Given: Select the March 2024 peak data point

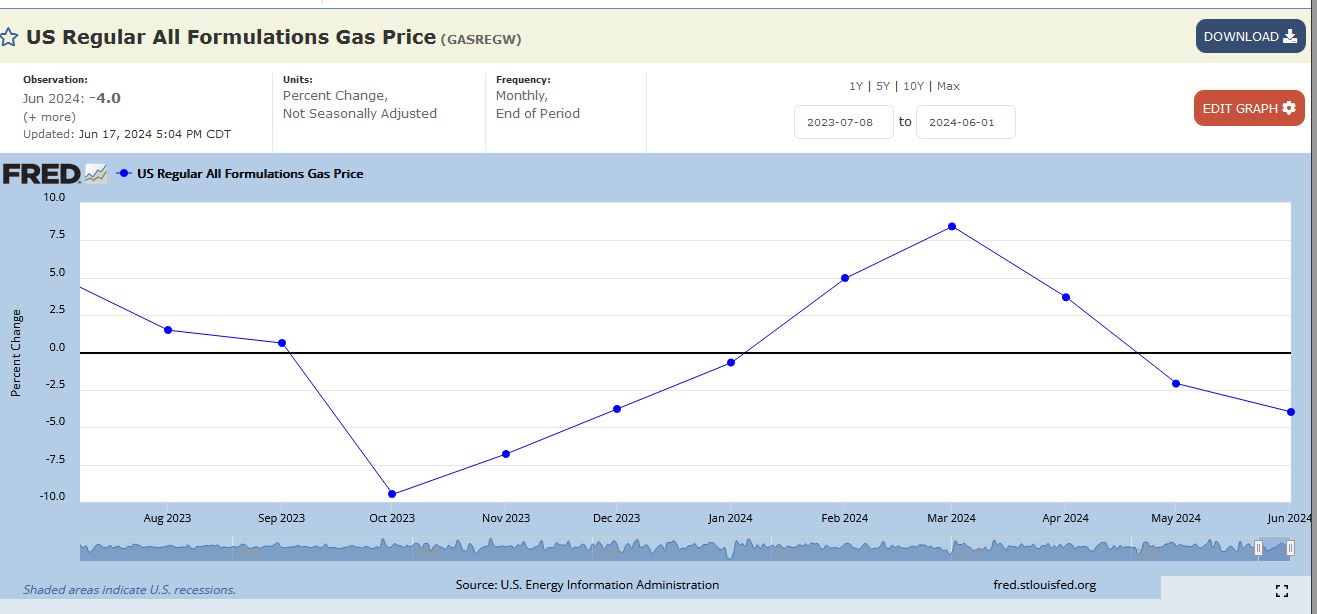Looking at the screenshot, I should 952,226.
